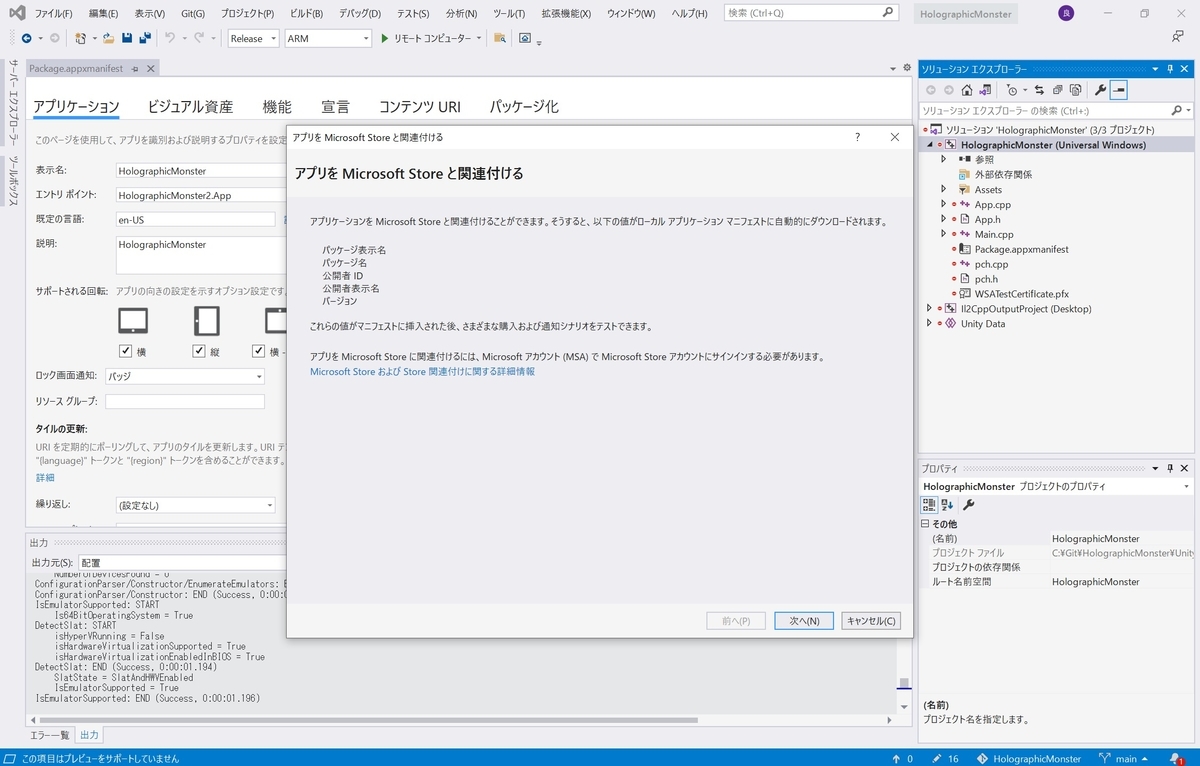This screenshot has height=766, width=1200.
Task: Open the Release configuration dropdown
Action: 254,38
